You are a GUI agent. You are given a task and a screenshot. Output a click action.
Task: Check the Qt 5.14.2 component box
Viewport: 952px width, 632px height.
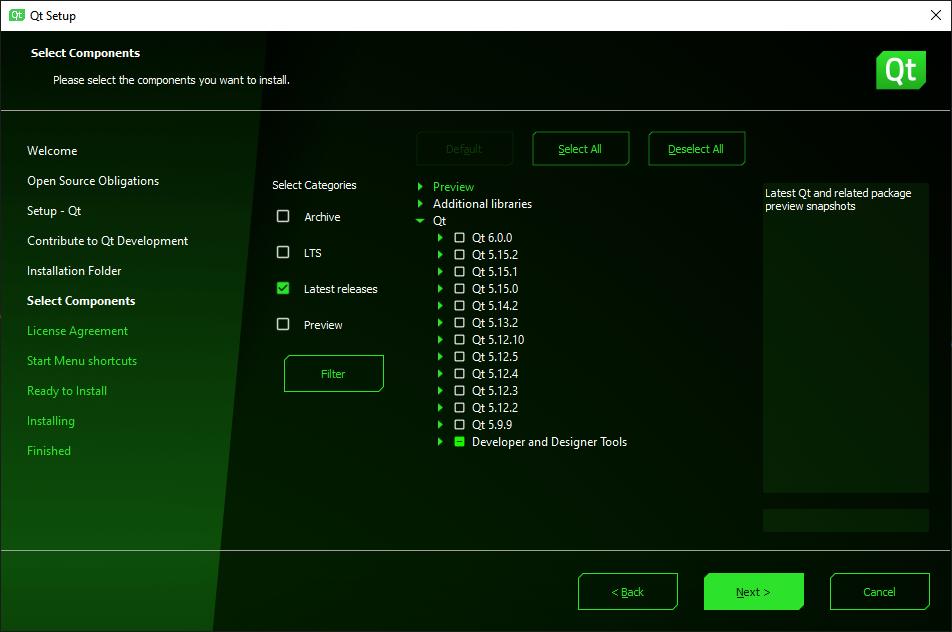point(460,305)
